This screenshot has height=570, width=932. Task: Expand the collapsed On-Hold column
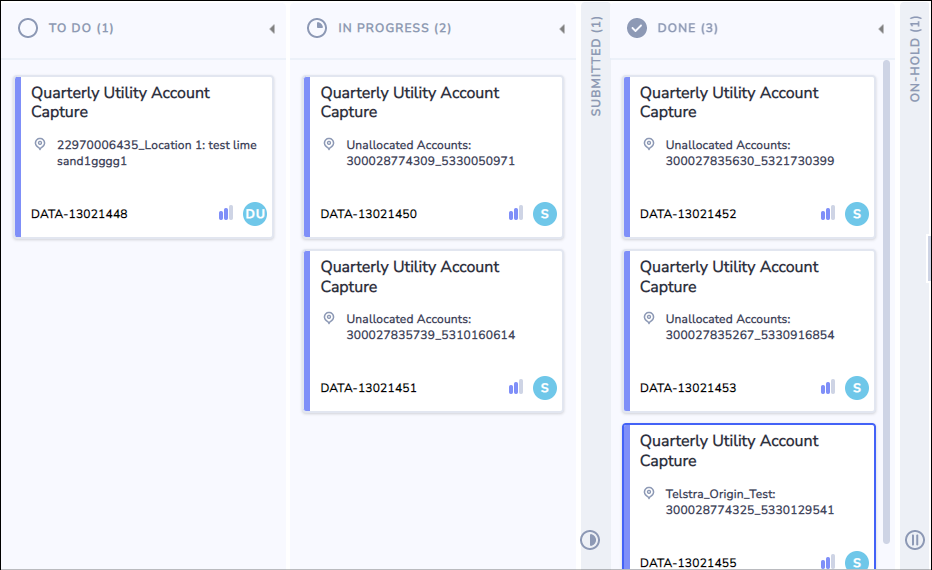click(x=915, y=58)
